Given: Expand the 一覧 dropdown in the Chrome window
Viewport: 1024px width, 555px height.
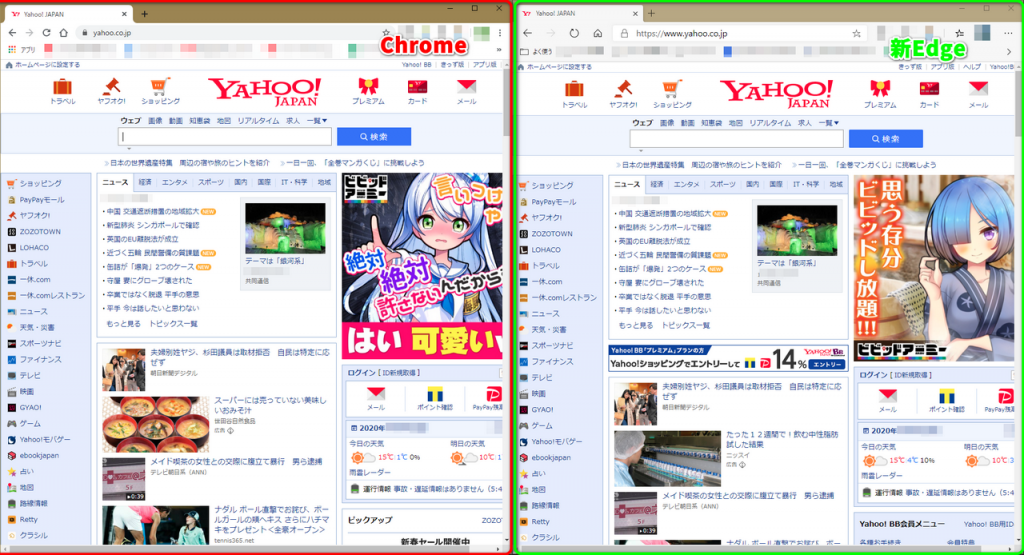Looking at the screenshot, I should coord(317,121).
